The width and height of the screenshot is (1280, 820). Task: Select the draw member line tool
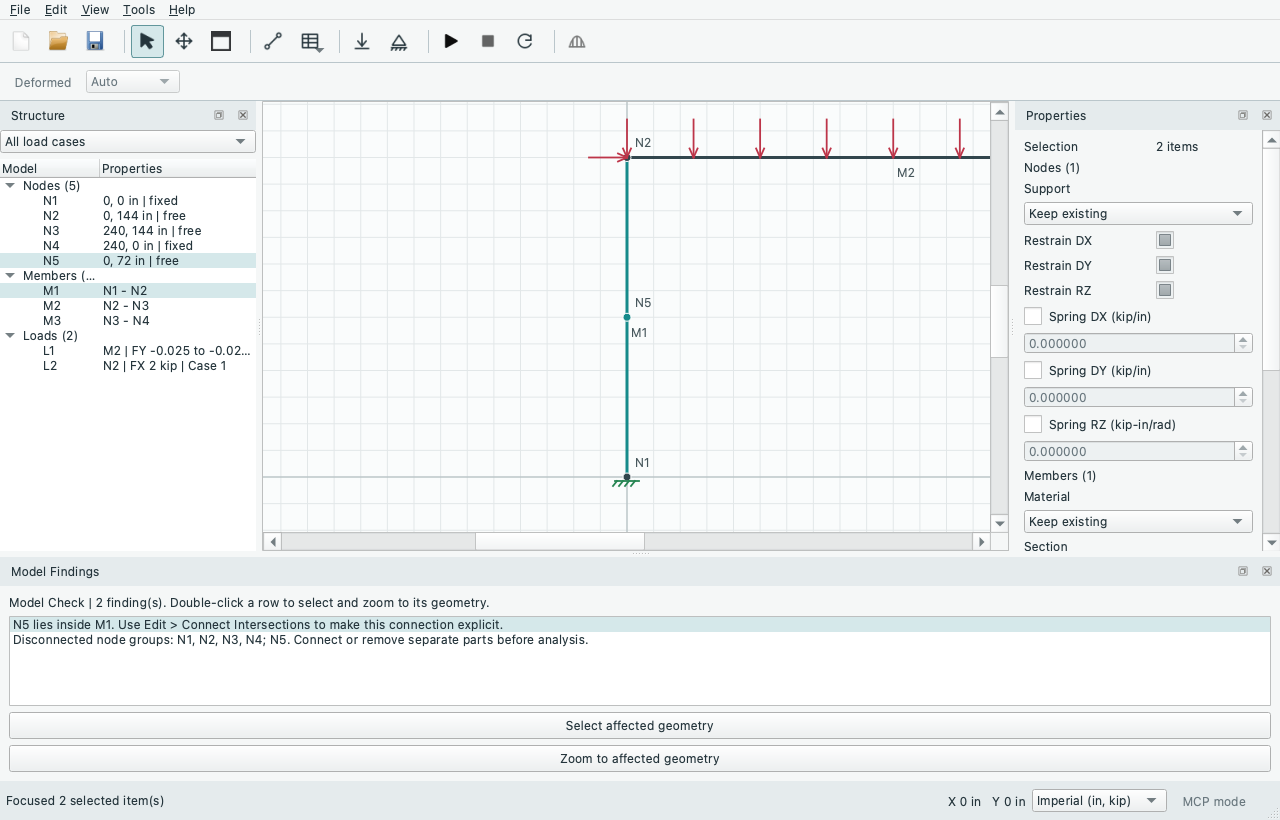click(273, 41)
